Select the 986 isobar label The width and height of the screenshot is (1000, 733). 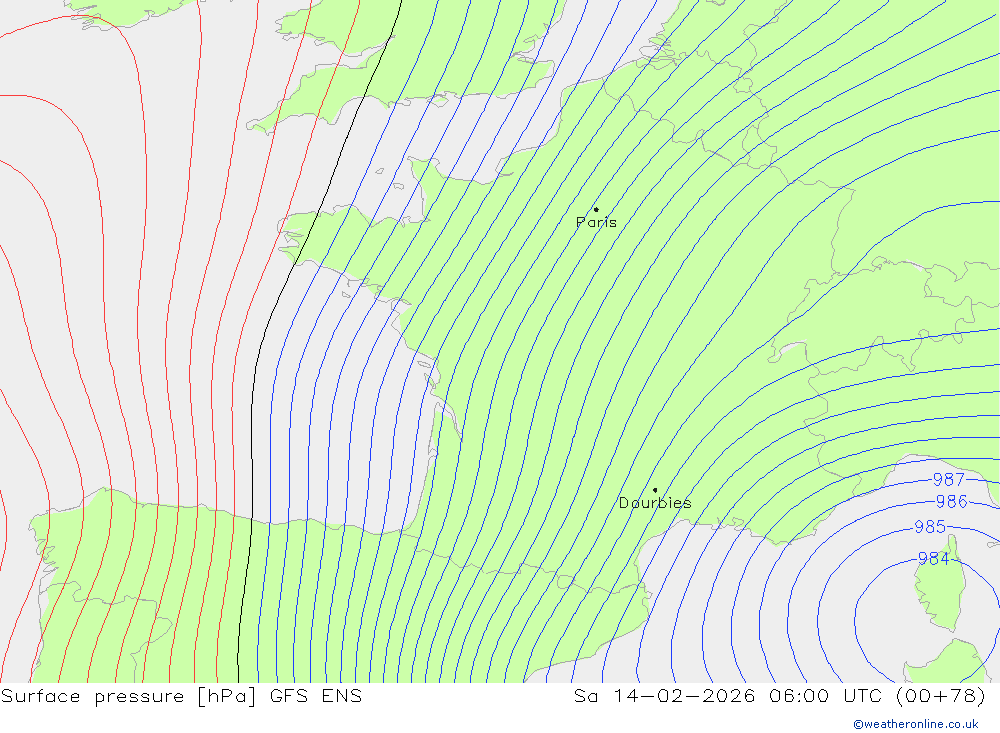(x=952, y=501)
